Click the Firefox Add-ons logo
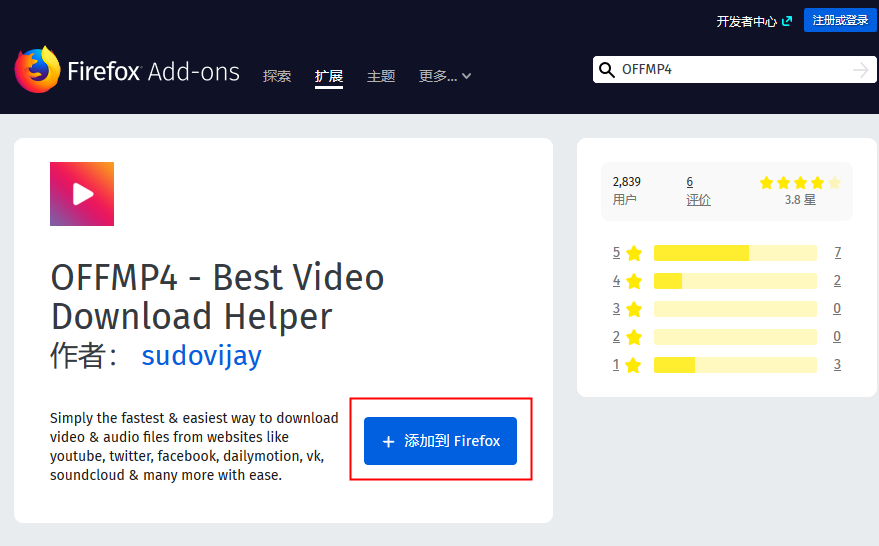 127,70
